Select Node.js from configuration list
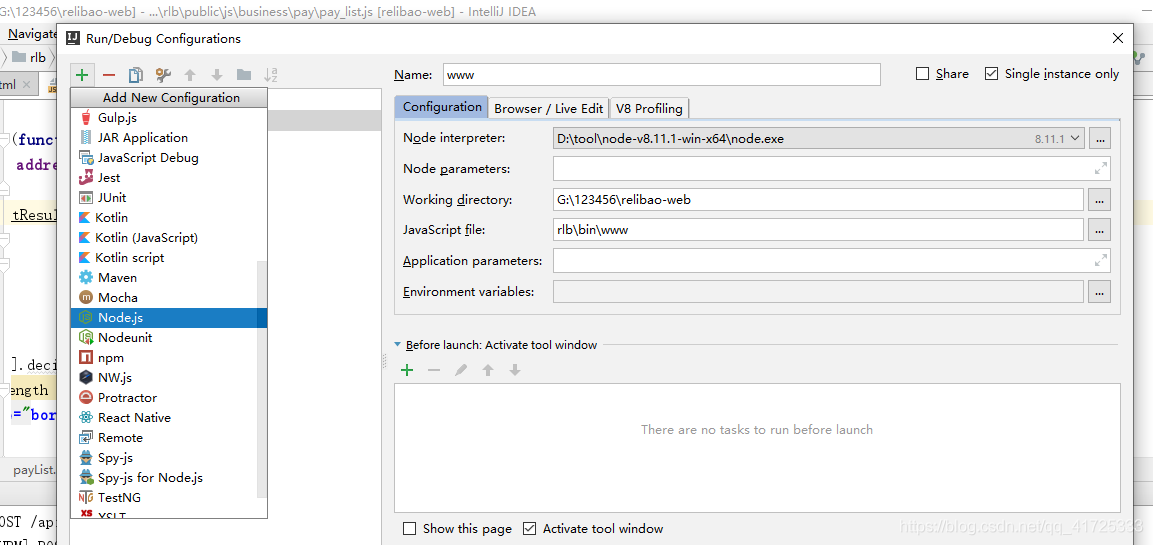1153x545 pixels. coord(120,318)
